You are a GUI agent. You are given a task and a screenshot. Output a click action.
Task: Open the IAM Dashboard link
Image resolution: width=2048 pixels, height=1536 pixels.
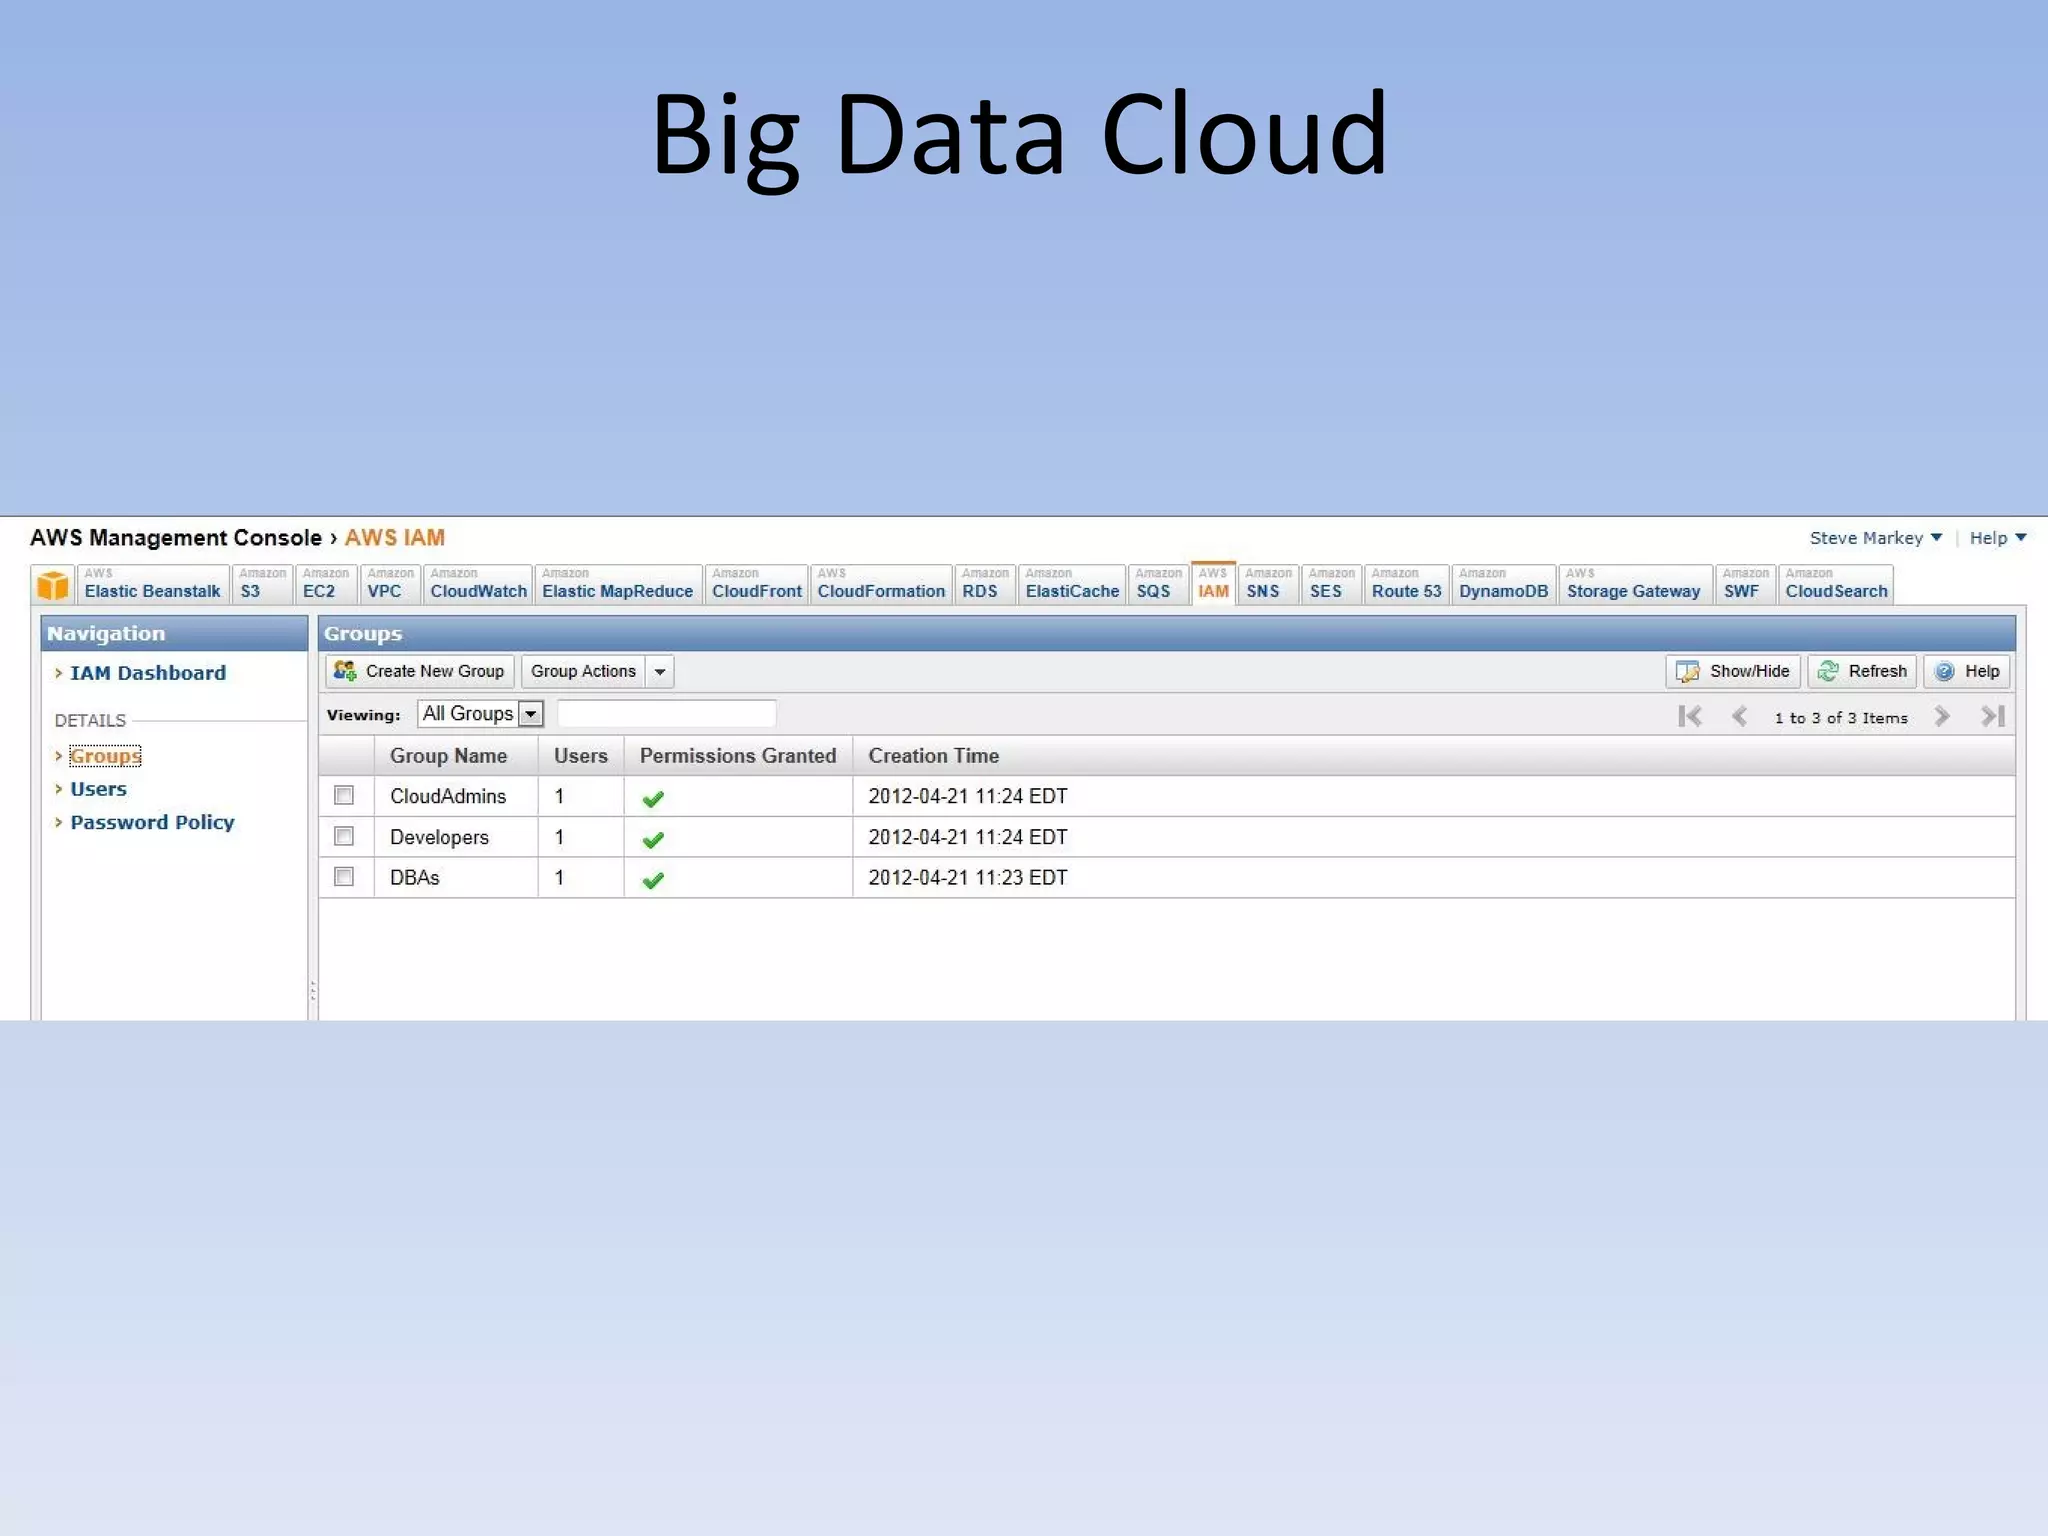148,673
